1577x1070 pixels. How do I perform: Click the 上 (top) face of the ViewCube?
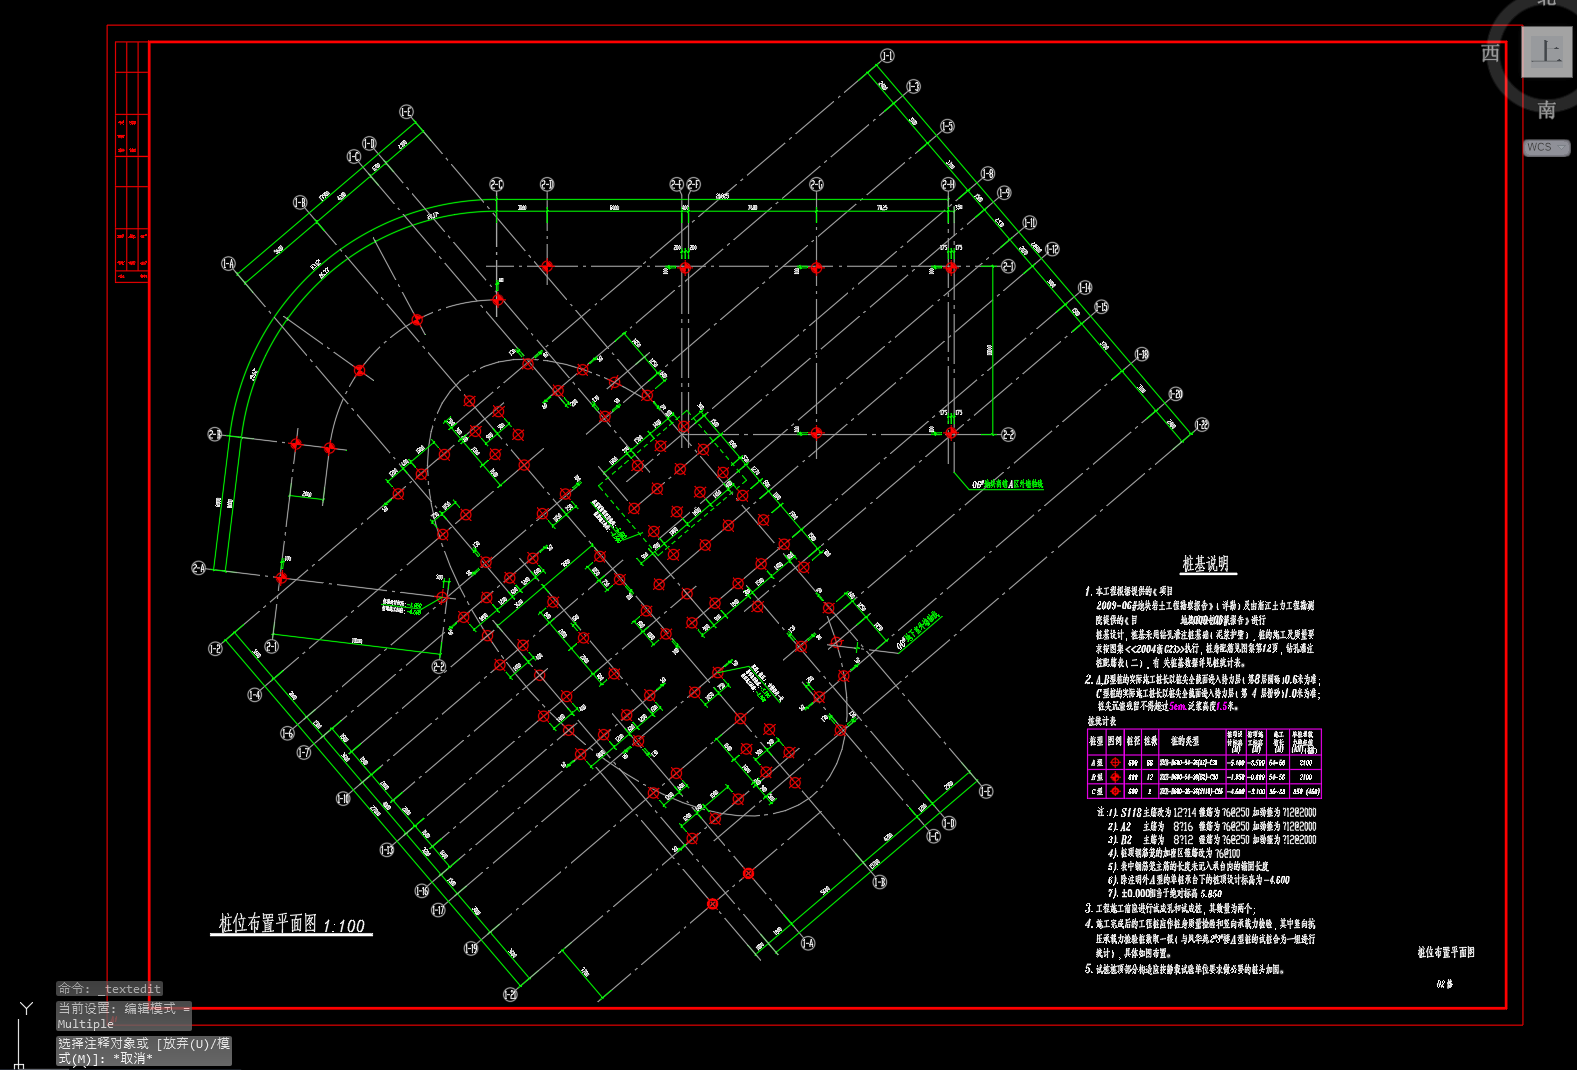click(x=1546, y=51)
